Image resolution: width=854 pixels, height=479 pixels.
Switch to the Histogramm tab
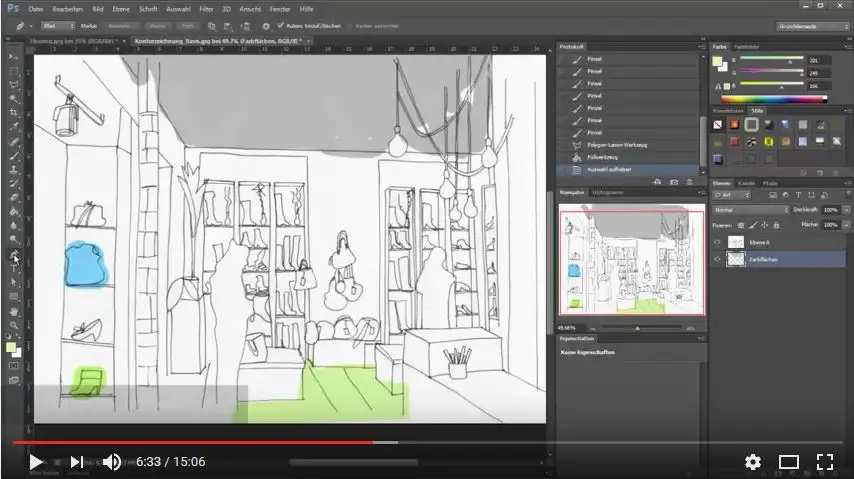coord(608,193)
